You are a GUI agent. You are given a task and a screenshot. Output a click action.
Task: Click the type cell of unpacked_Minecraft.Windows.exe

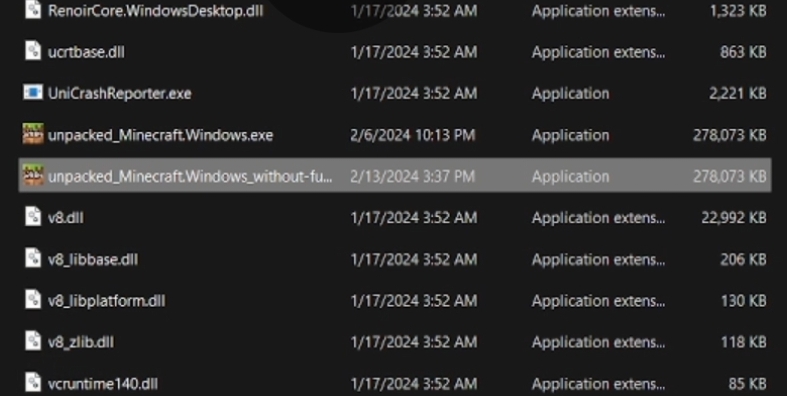pos(571,136)
